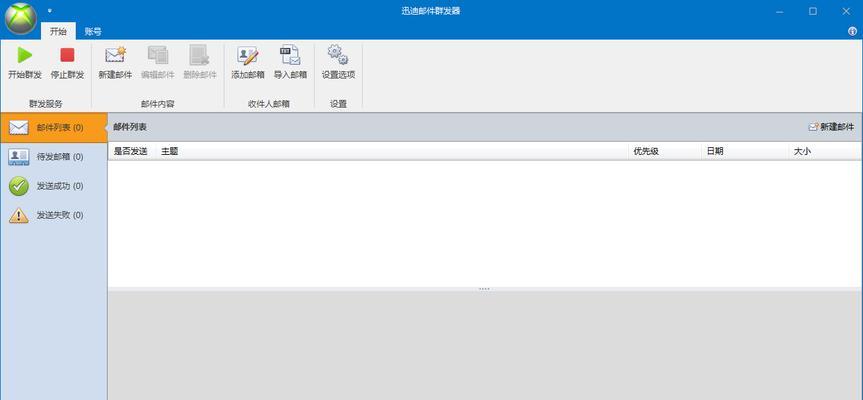This screenshot has height=400, width=863.
Task: Open 发送成功 (0) sidebar item
Action: tap(53, 186)
